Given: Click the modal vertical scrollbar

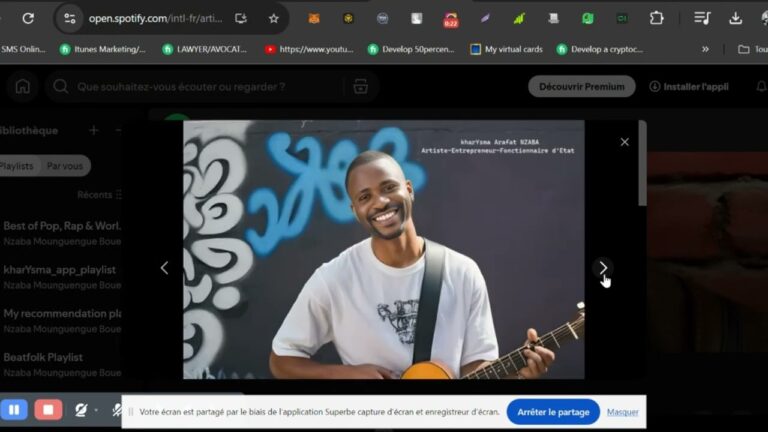Looking at the screenshot, I should [x=642, y=163].
